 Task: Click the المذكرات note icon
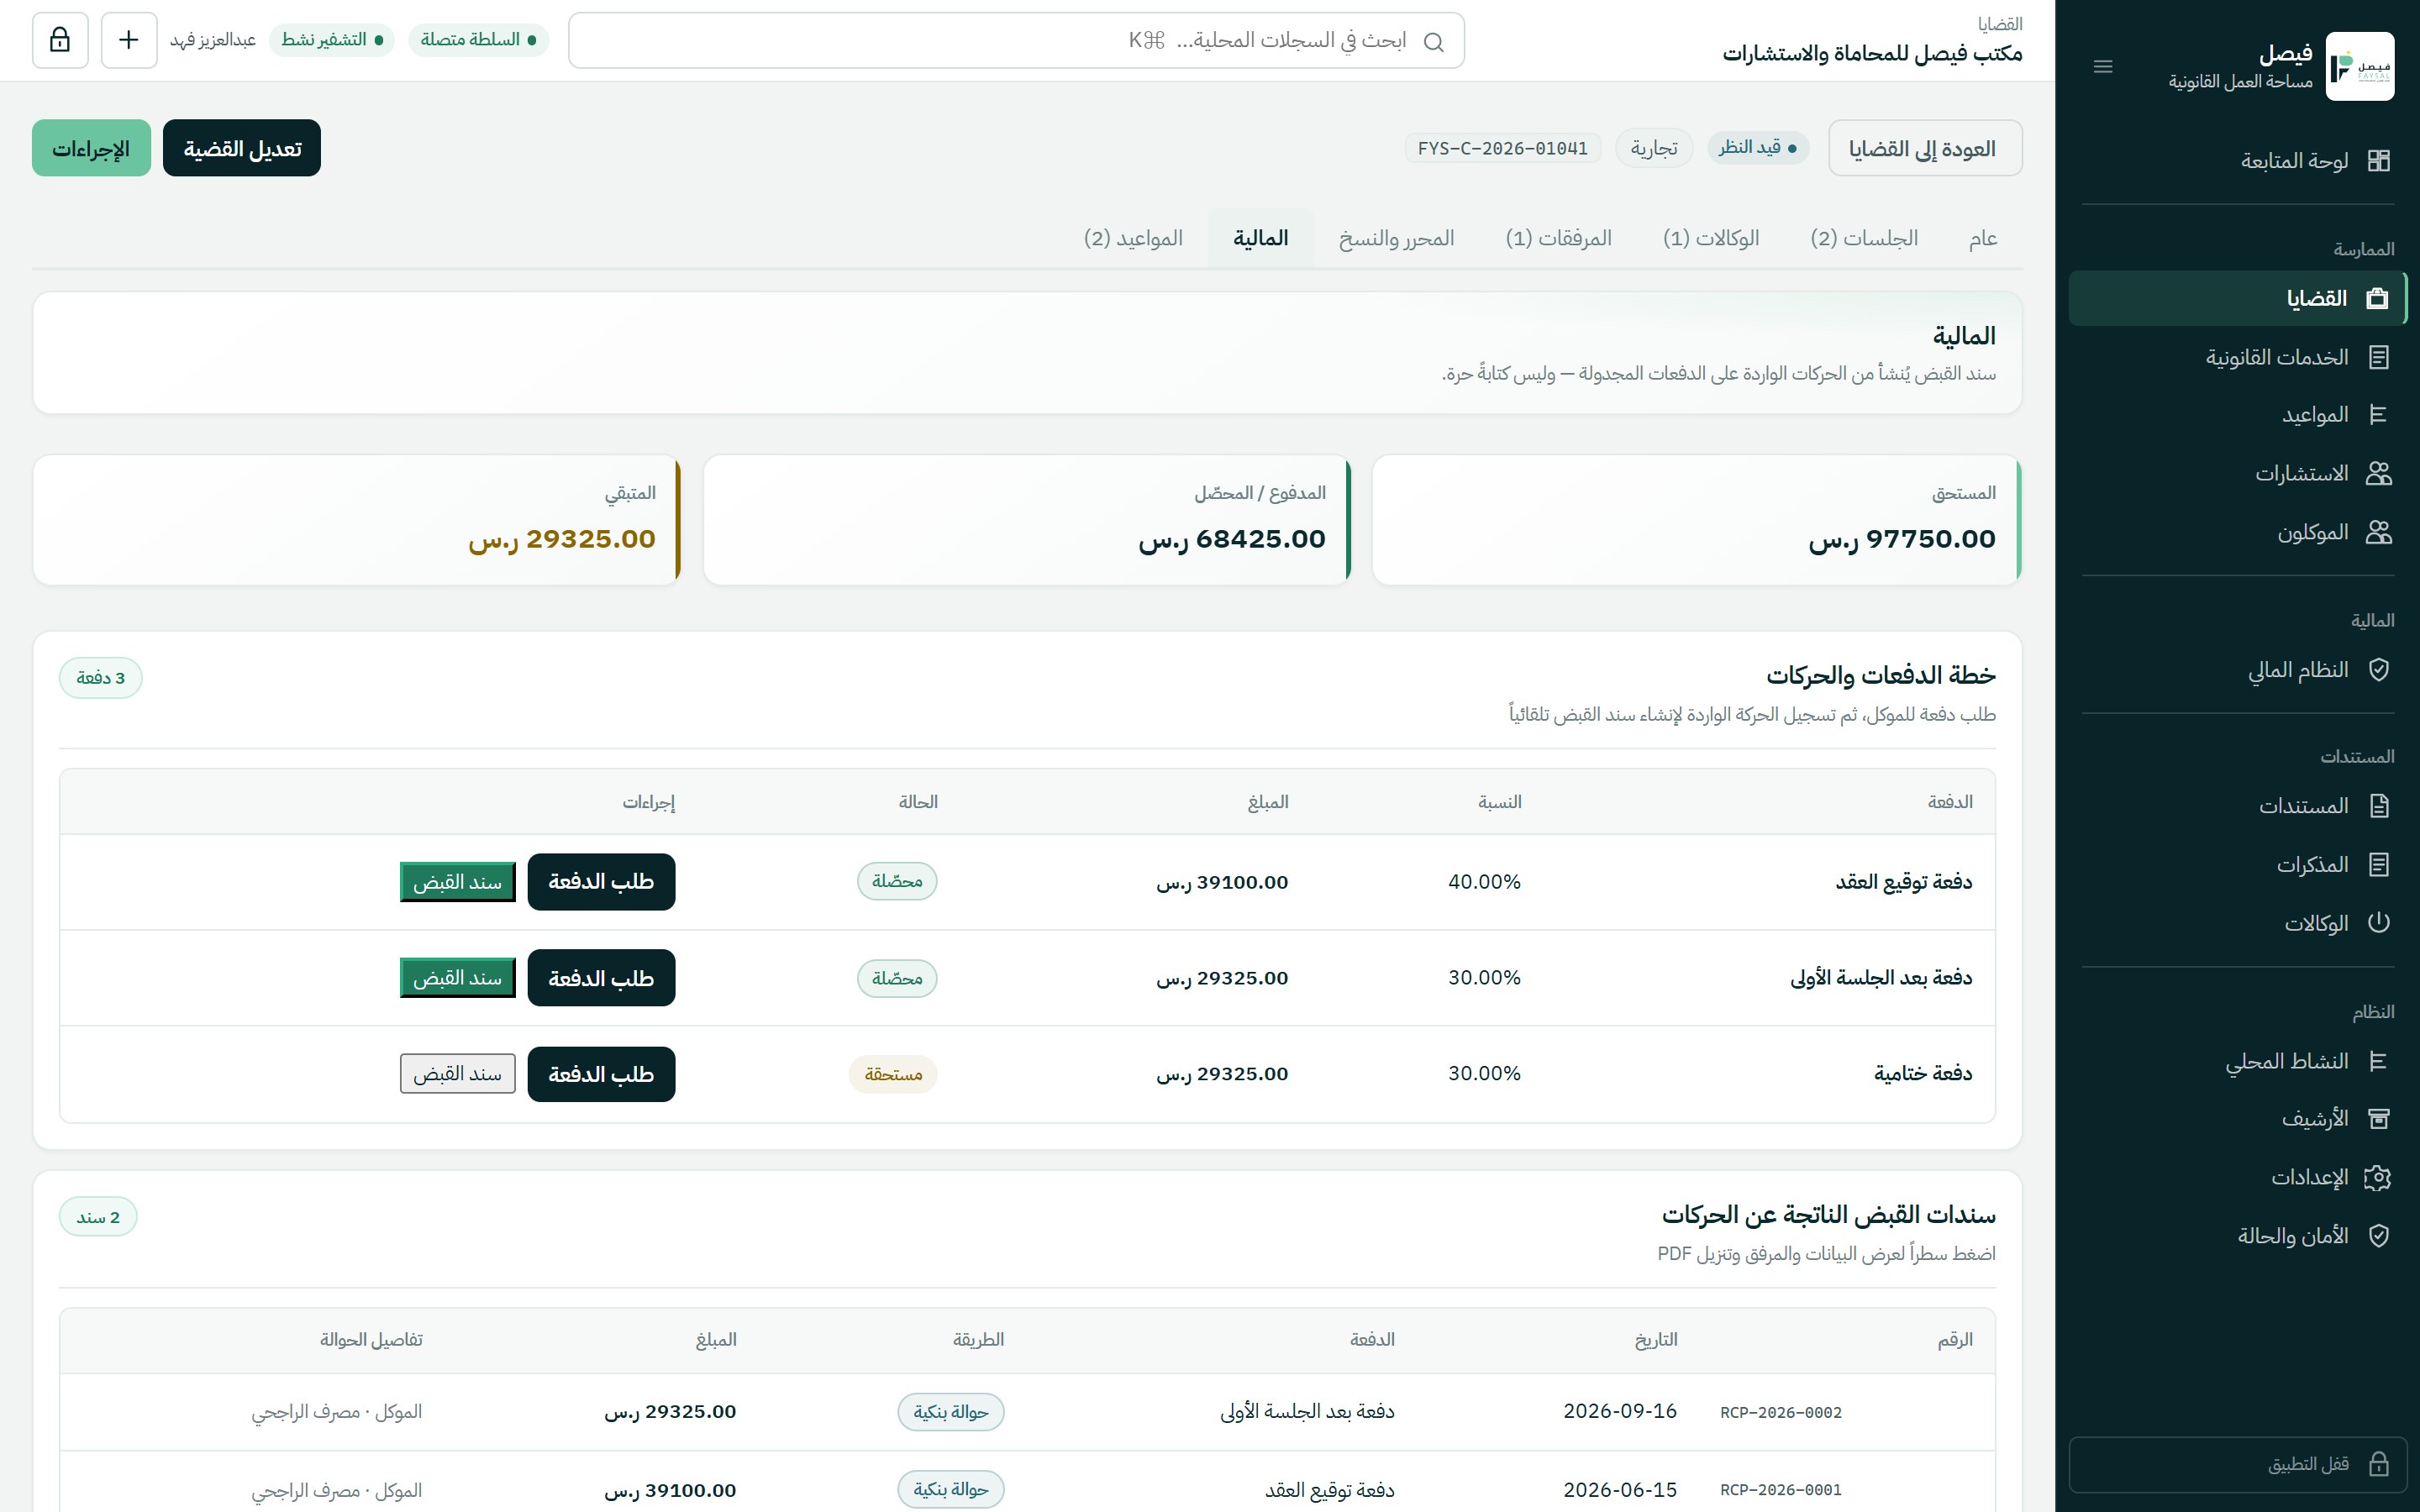click(2379, 865)
